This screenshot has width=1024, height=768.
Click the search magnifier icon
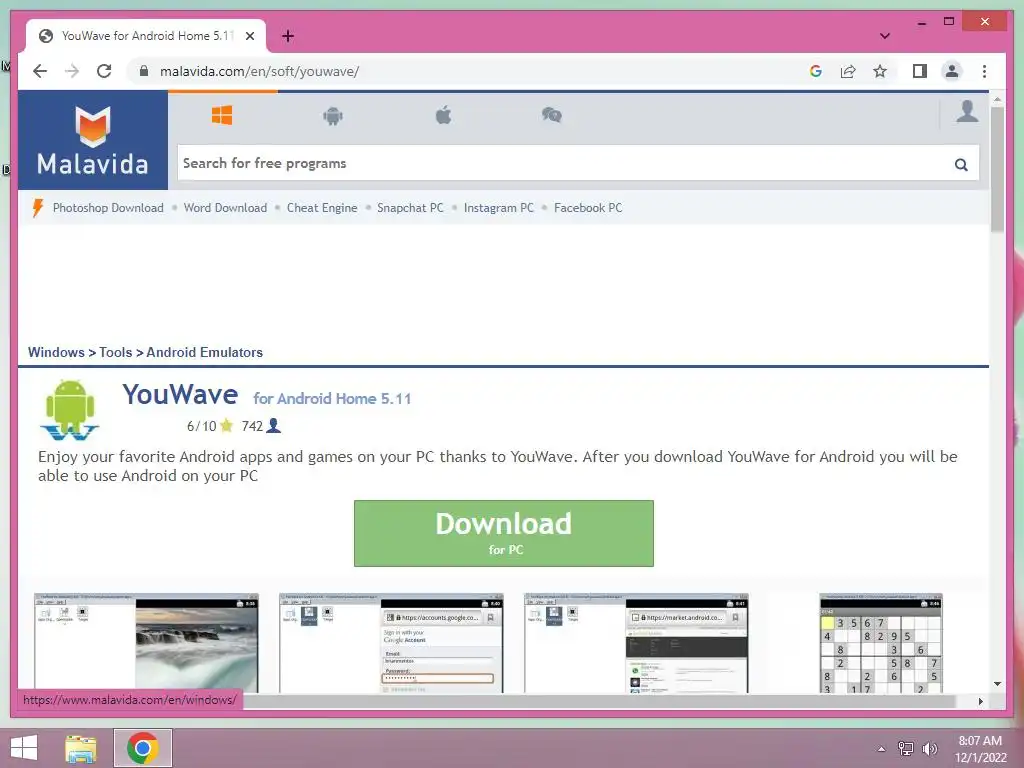click(x=961, y=165)
